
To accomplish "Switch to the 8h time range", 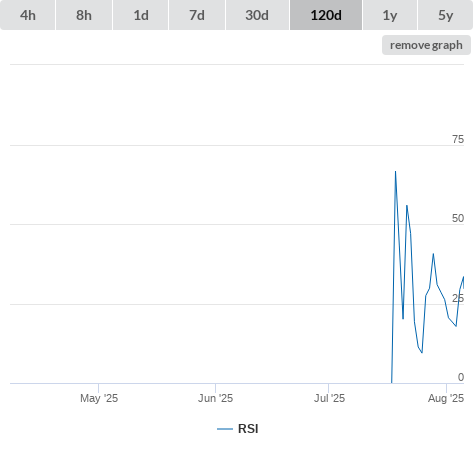I will (84, 15).
